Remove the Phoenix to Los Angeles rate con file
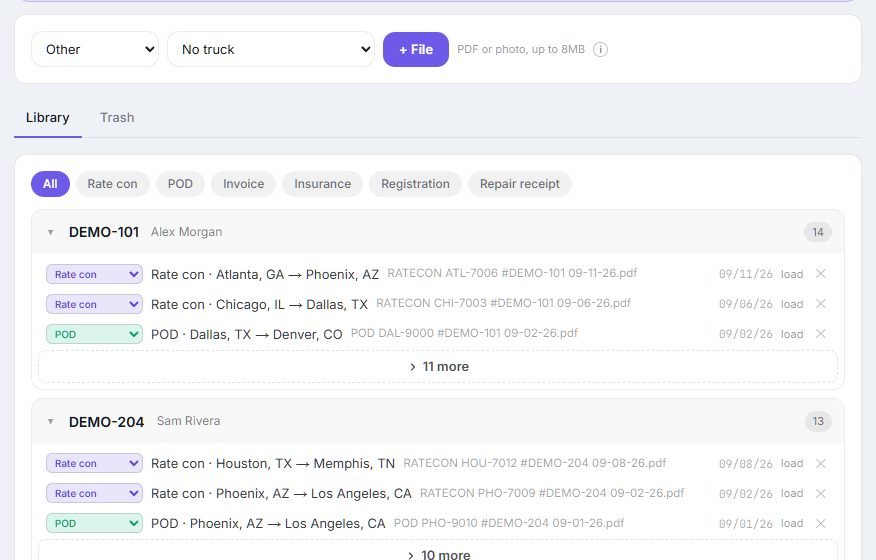 [x=820, y=493]
